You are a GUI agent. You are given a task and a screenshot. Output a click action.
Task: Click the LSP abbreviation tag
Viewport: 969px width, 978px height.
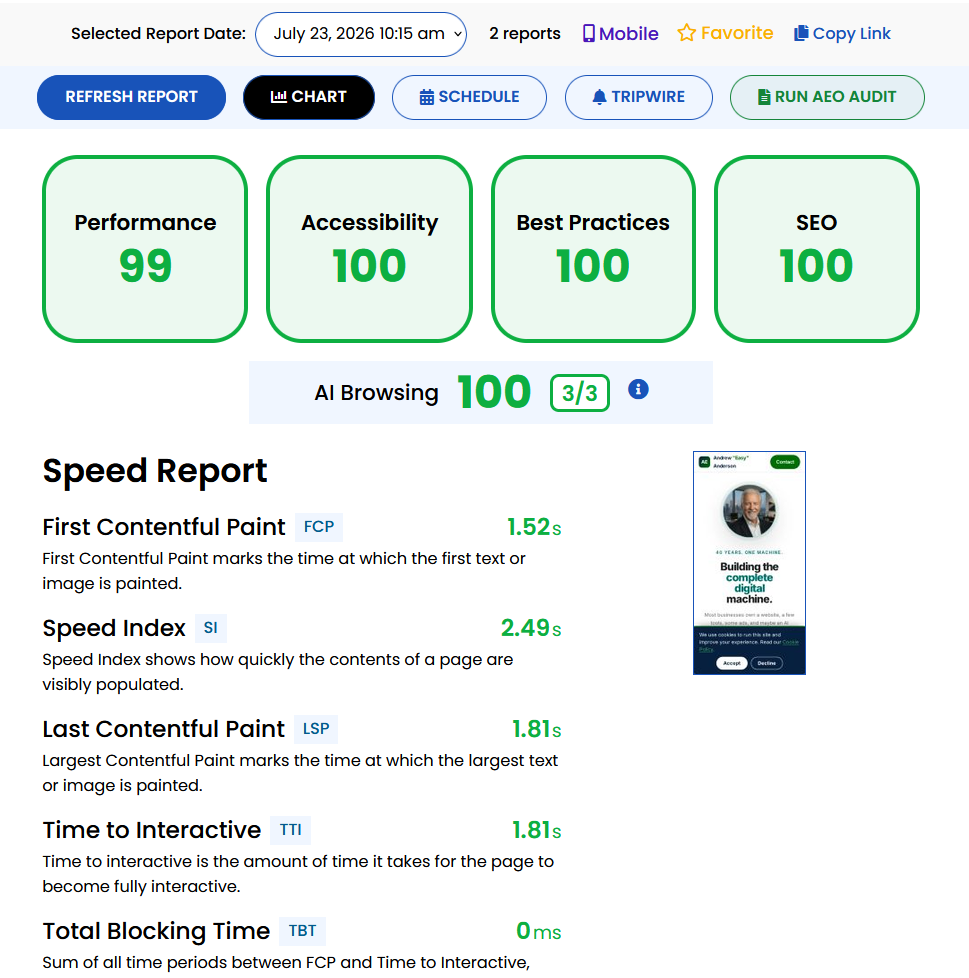point(316,729)
